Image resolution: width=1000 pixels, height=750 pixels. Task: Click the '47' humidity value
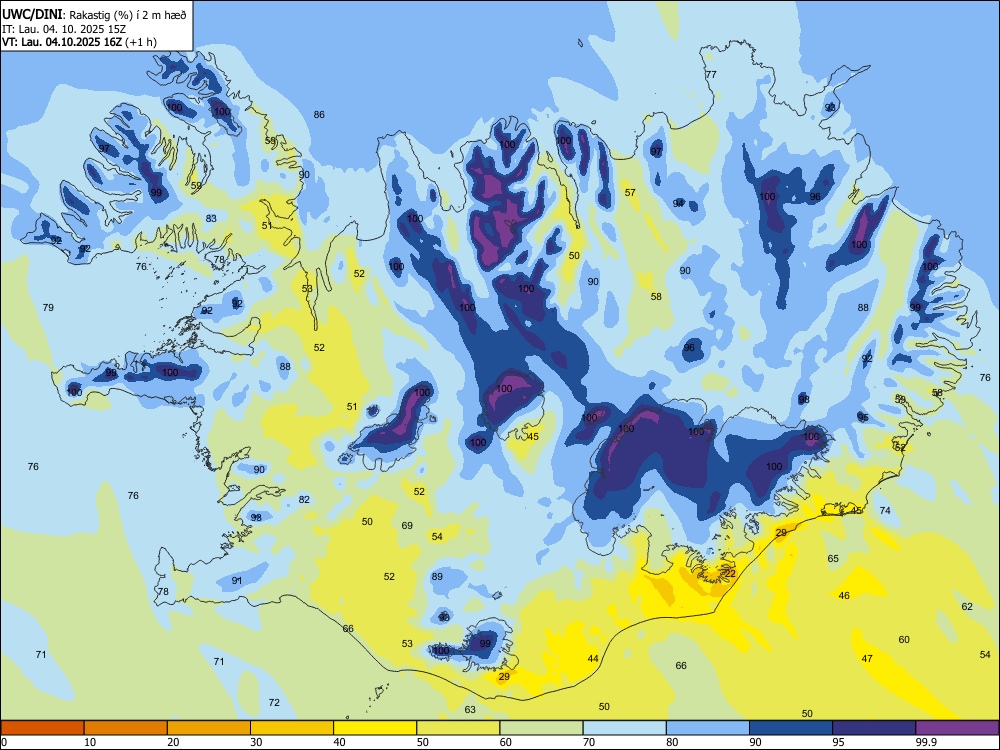(867, 658)
